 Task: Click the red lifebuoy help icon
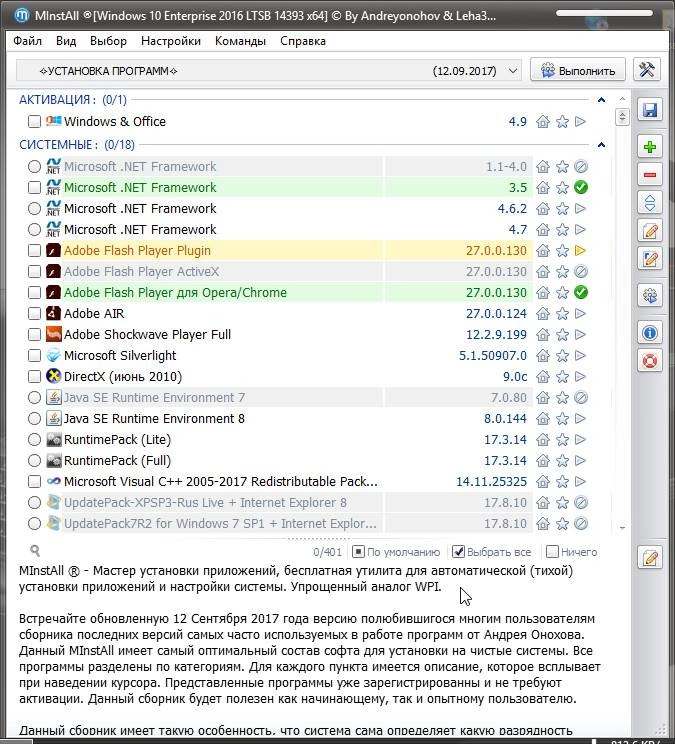click(x=649, y=361)
